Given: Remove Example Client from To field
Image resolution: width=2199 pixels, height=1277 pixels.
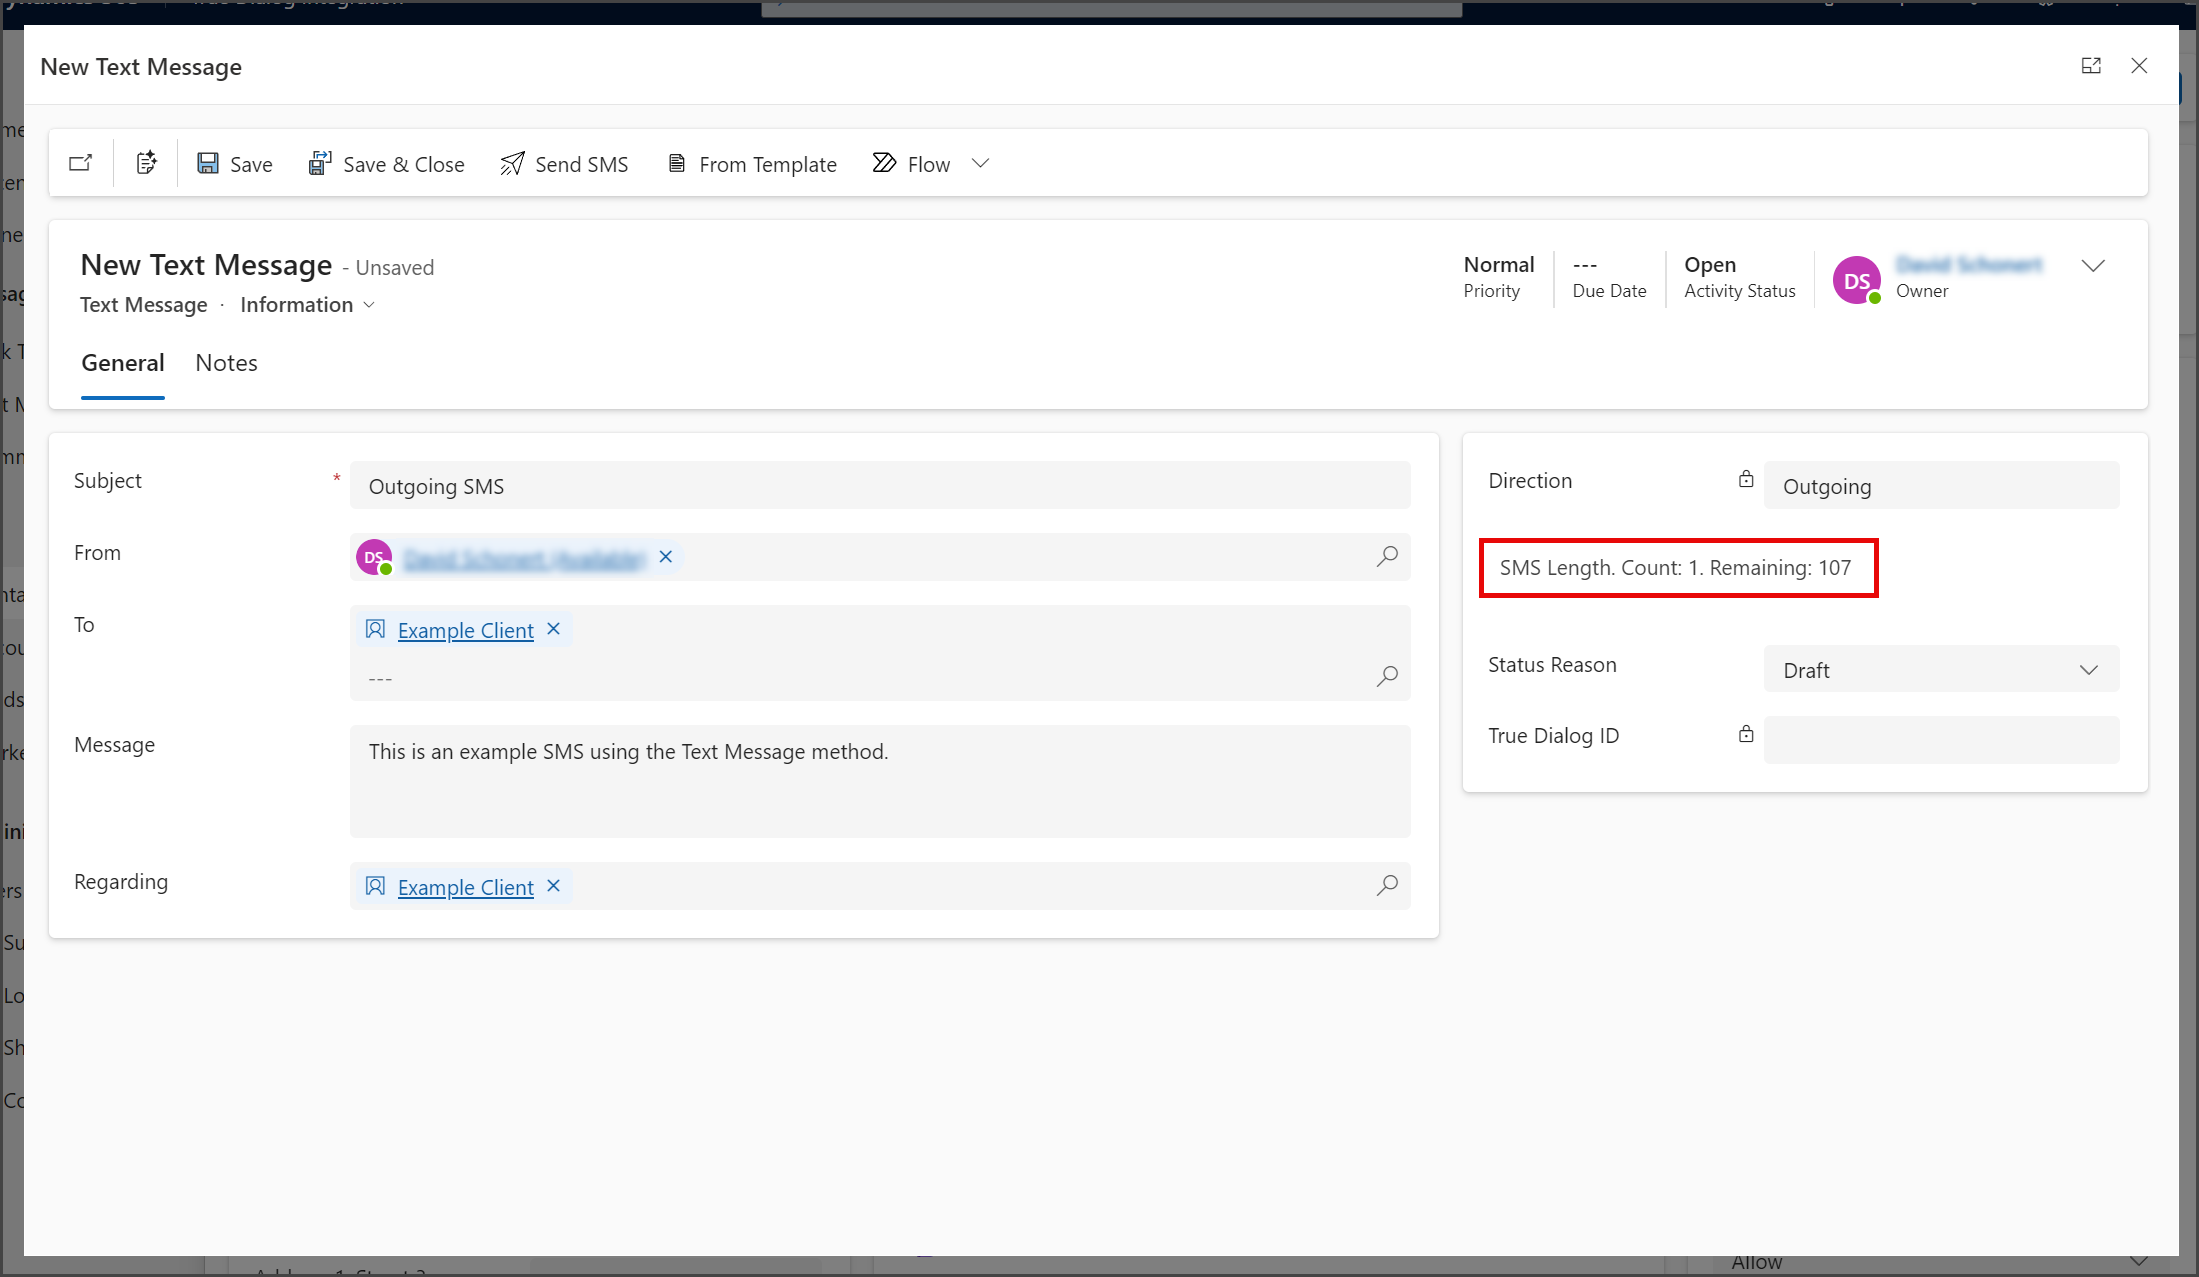Looking at the screenshot, I should point(554,629).
